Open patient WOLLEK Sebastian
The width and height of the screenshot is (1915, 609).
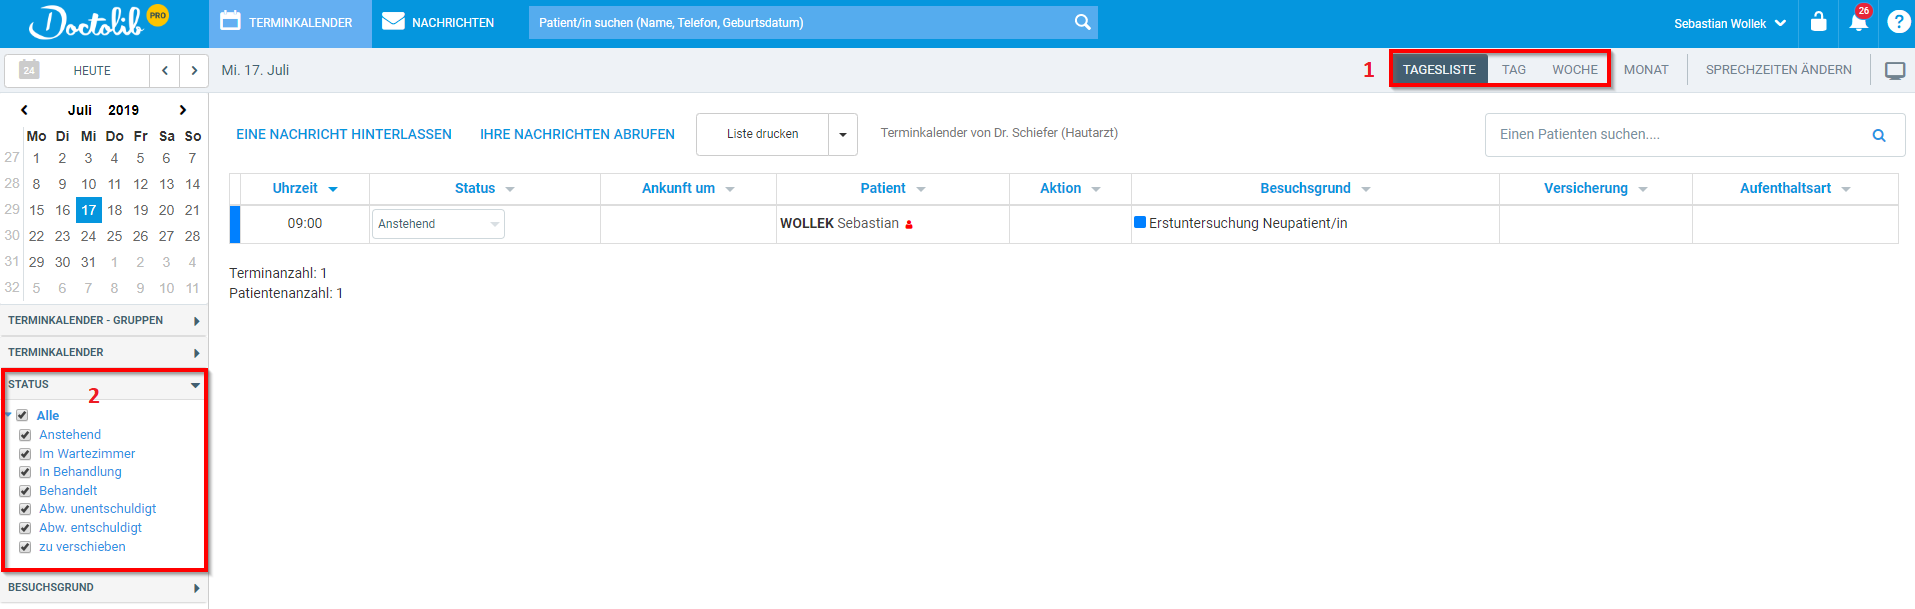pyautogui.click(x=839, y=223)
